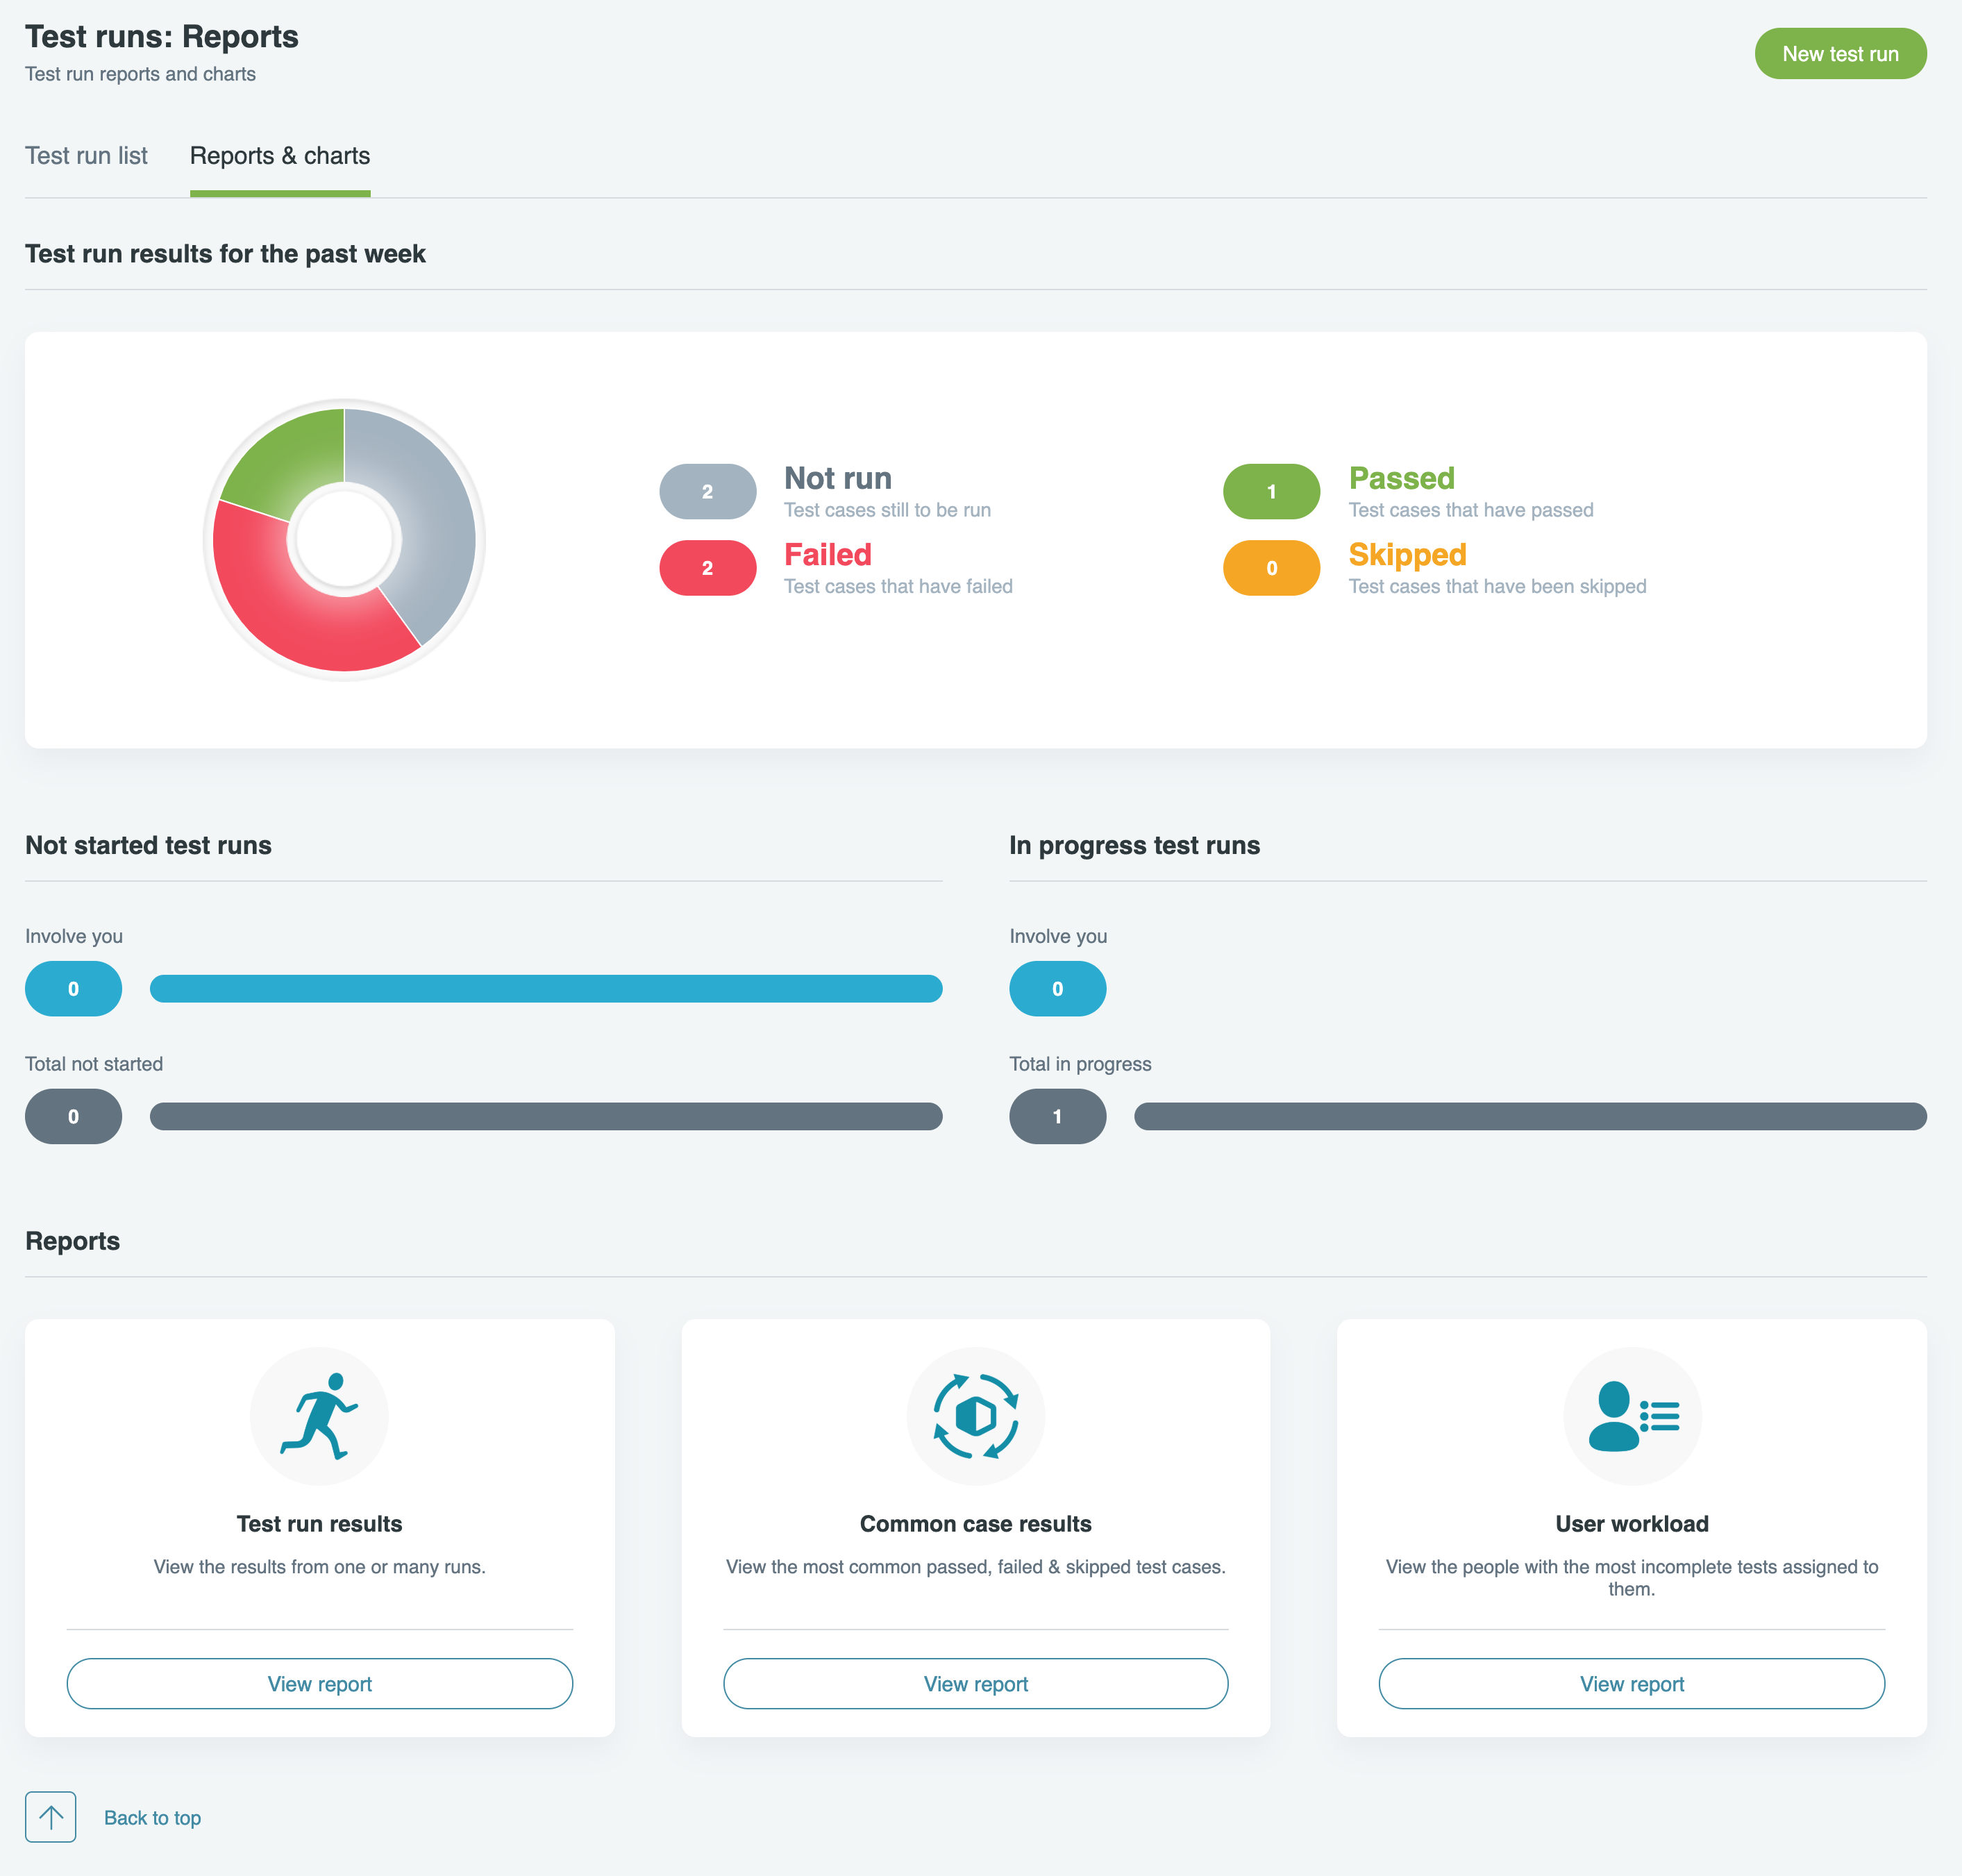The width and height of the screenshot is (1962, 1876).
Task: Switch to the Test run list tab
Action: click(86, 156)
